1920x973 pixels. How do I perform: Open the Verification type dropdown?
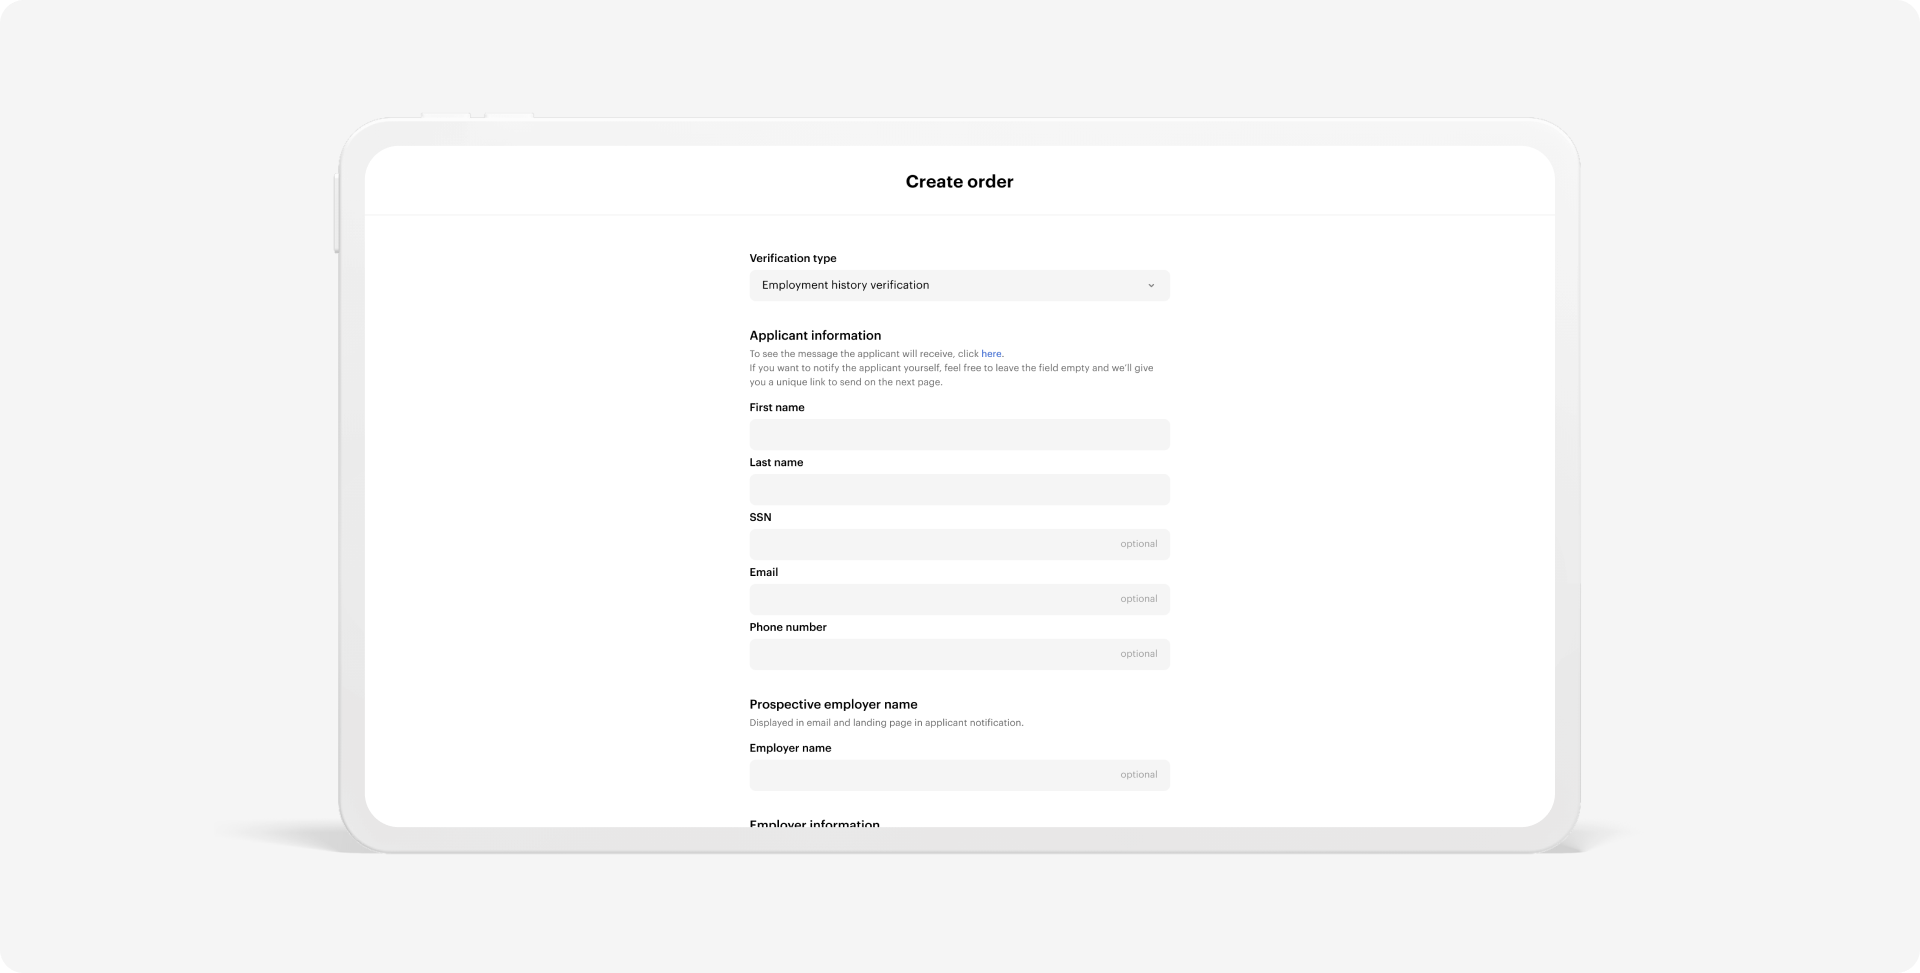[959, 285]
